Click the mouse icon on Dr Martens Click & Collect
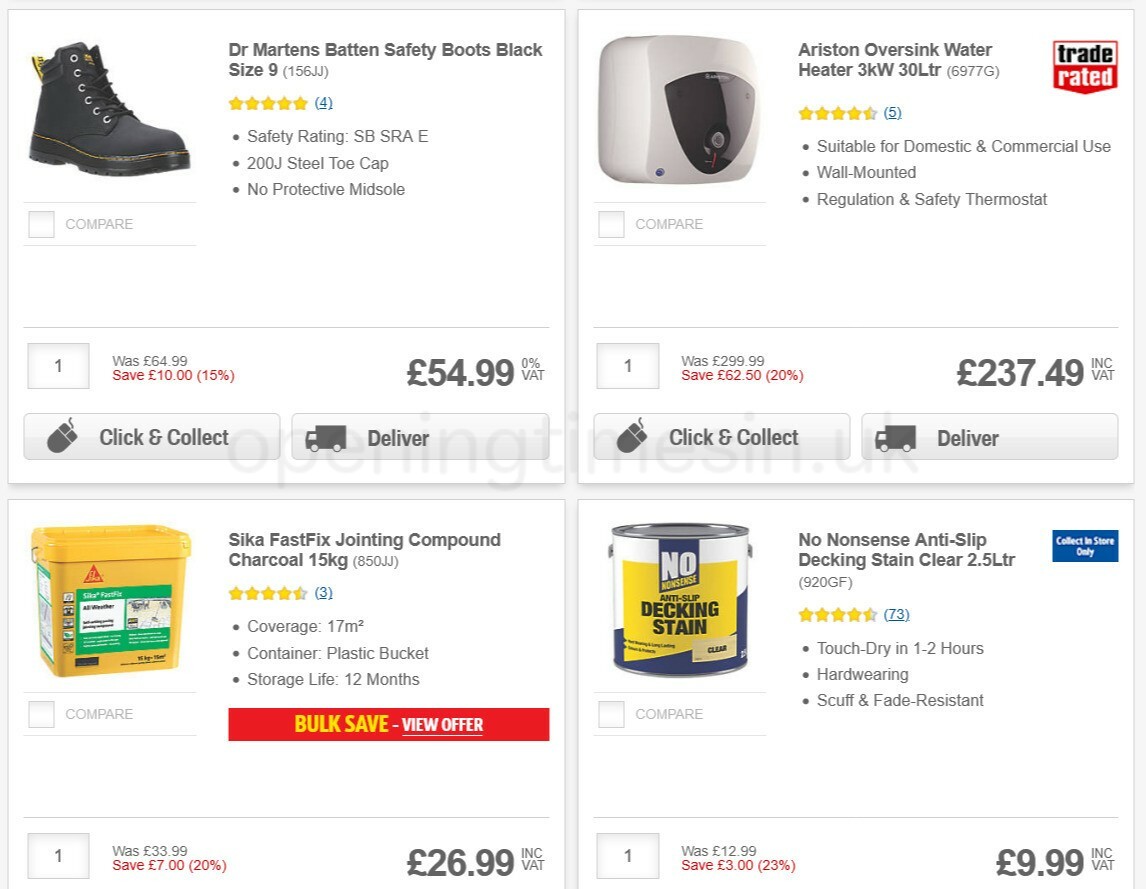Image resolution: width=1146 pixels, height=889 pixels. pyautogui.click(x=63, y=436)
